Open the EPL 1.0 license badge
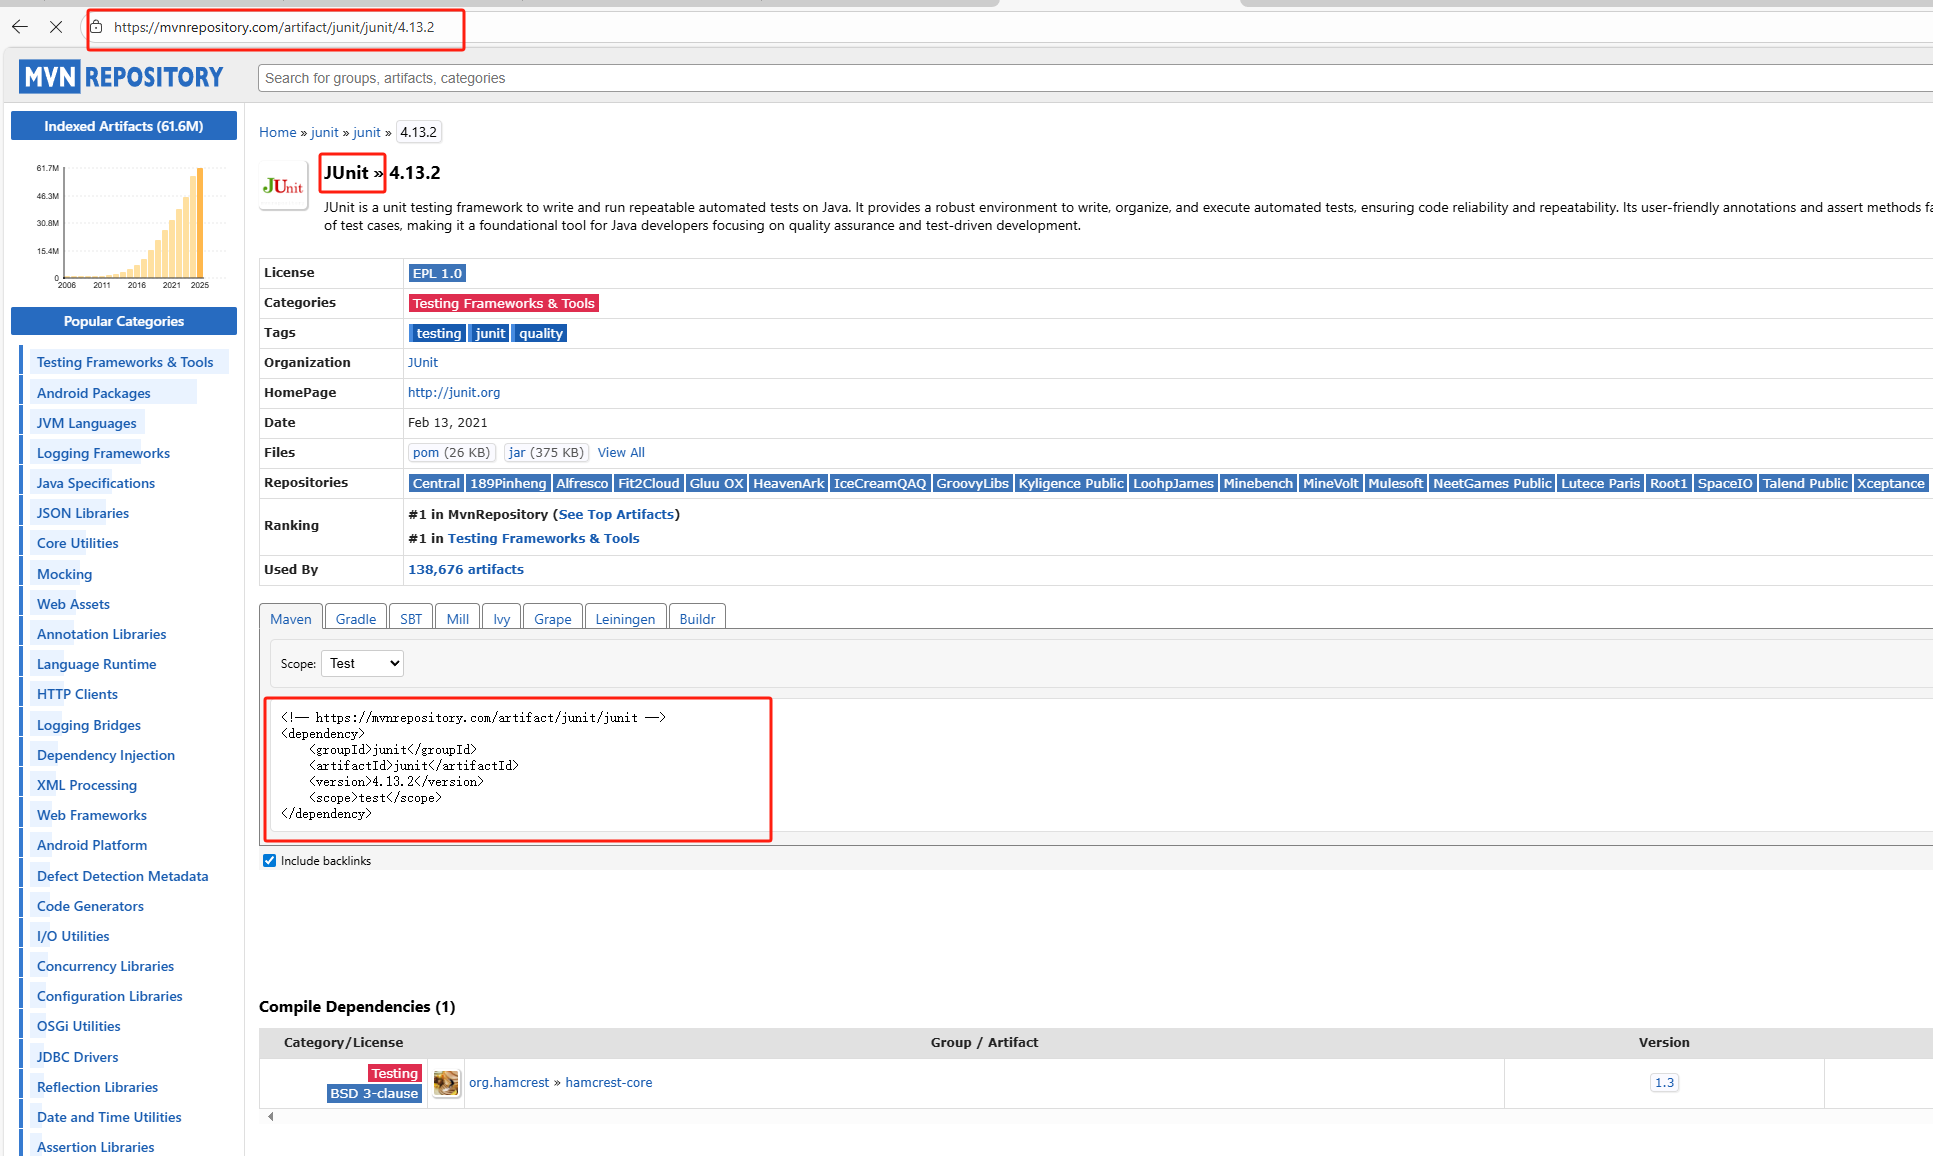This screenshot has width=1933, height=1156. (437, 273)
